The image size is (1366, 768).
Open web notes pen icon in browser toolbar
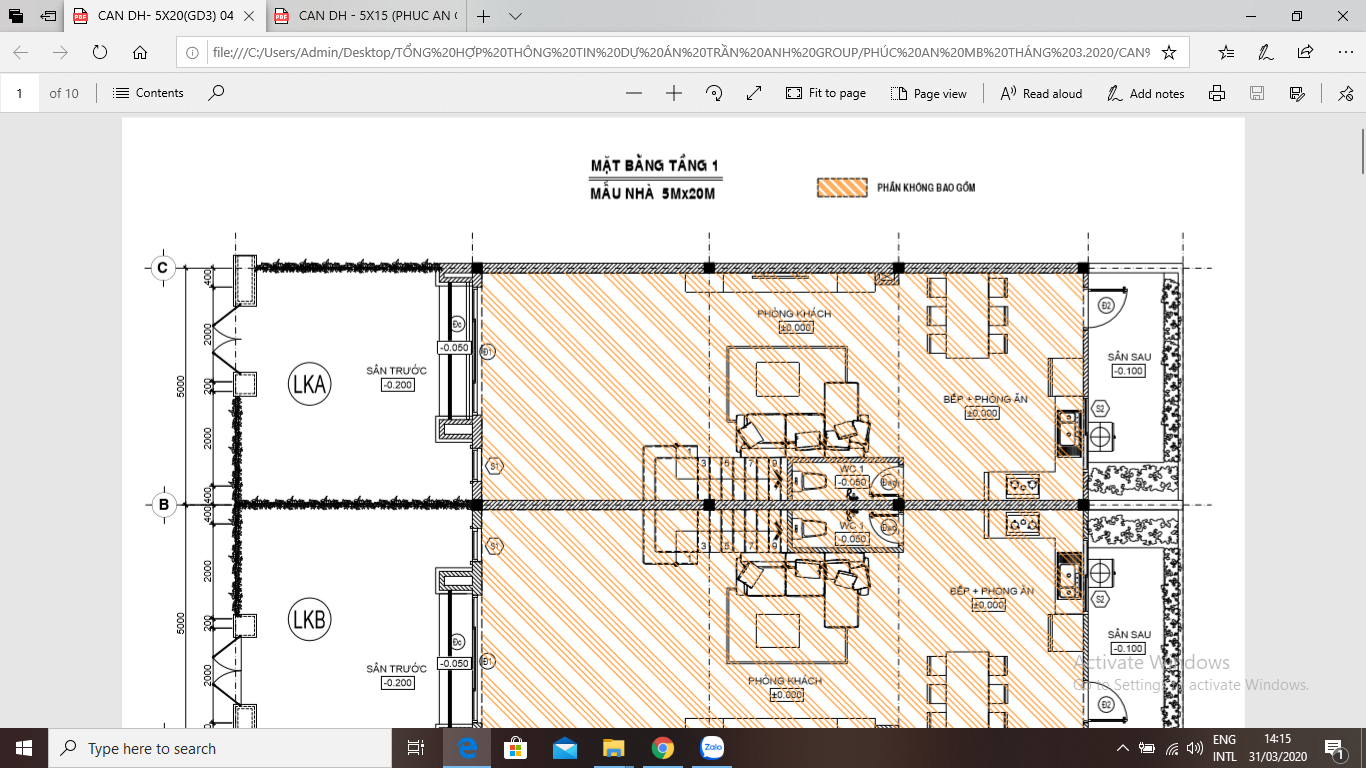point(1265,52)
